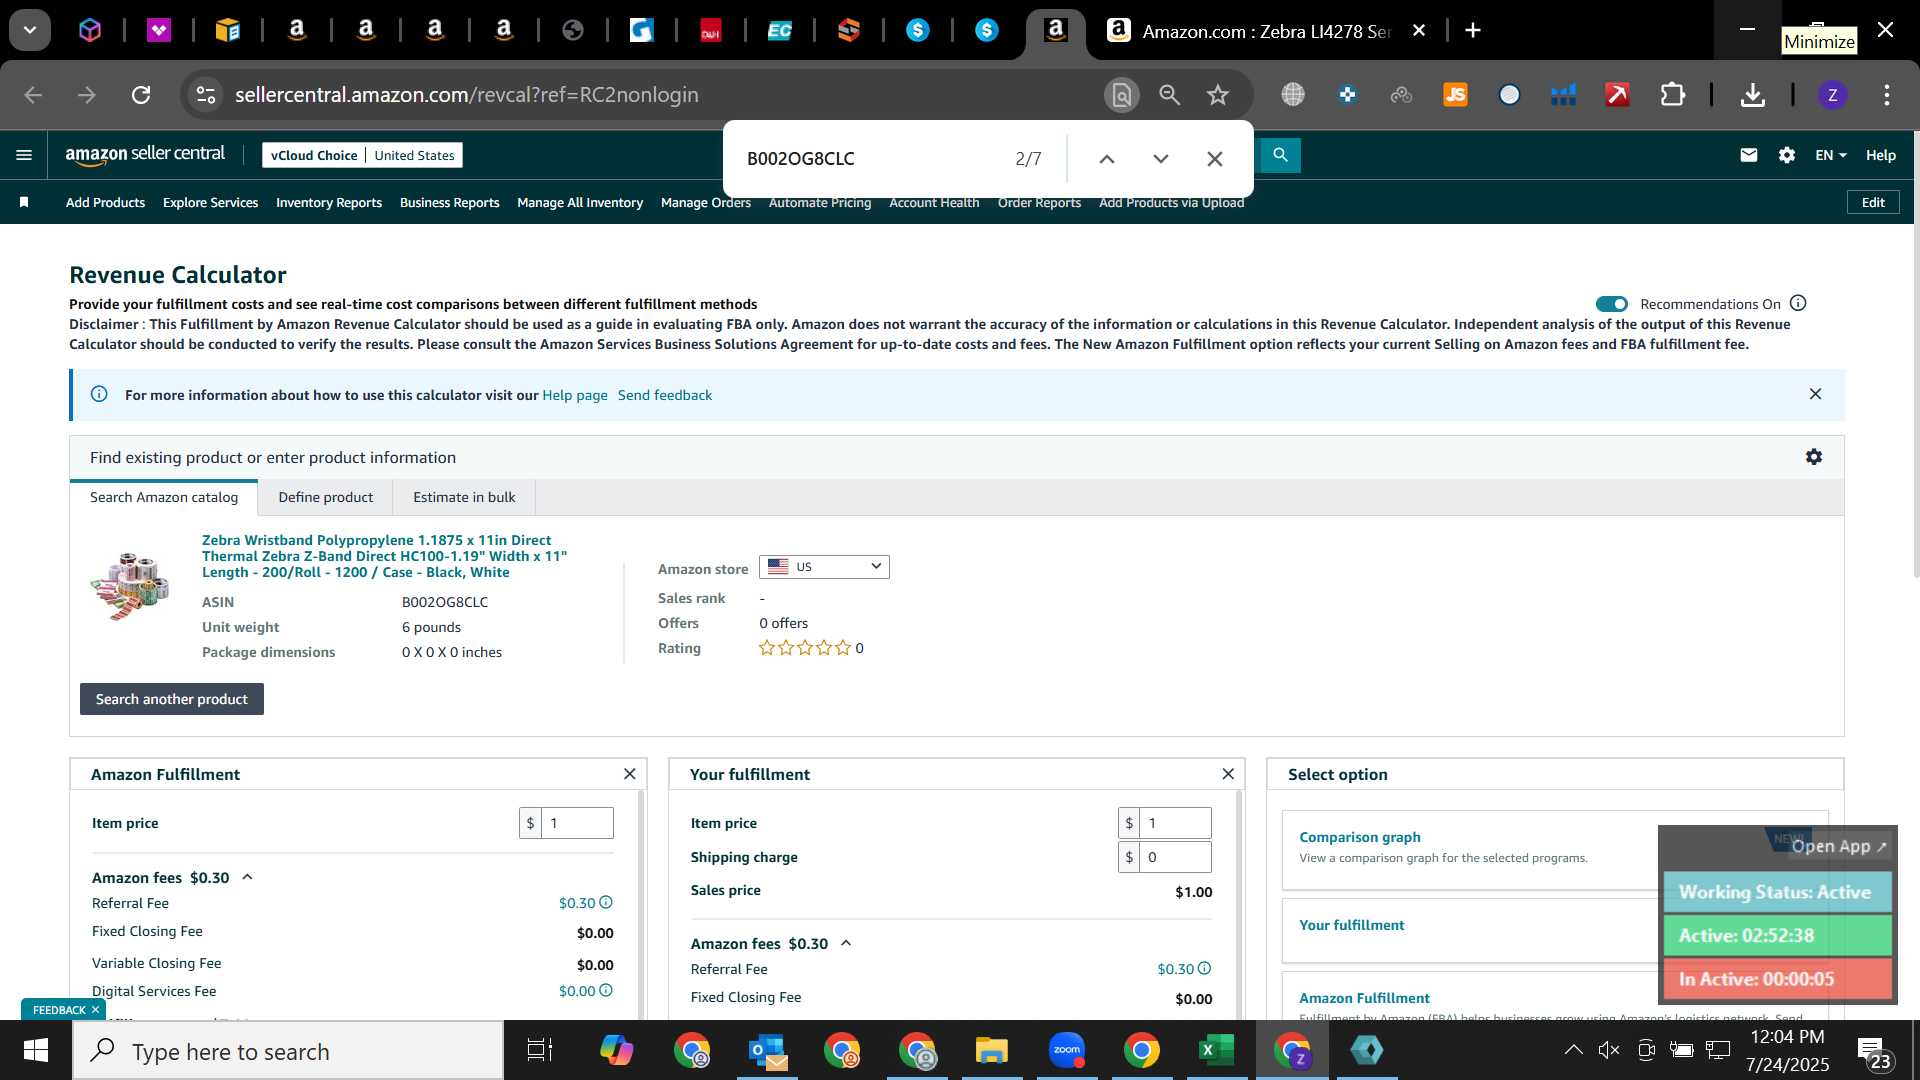Open EN language dropdown

[1830, 155]
